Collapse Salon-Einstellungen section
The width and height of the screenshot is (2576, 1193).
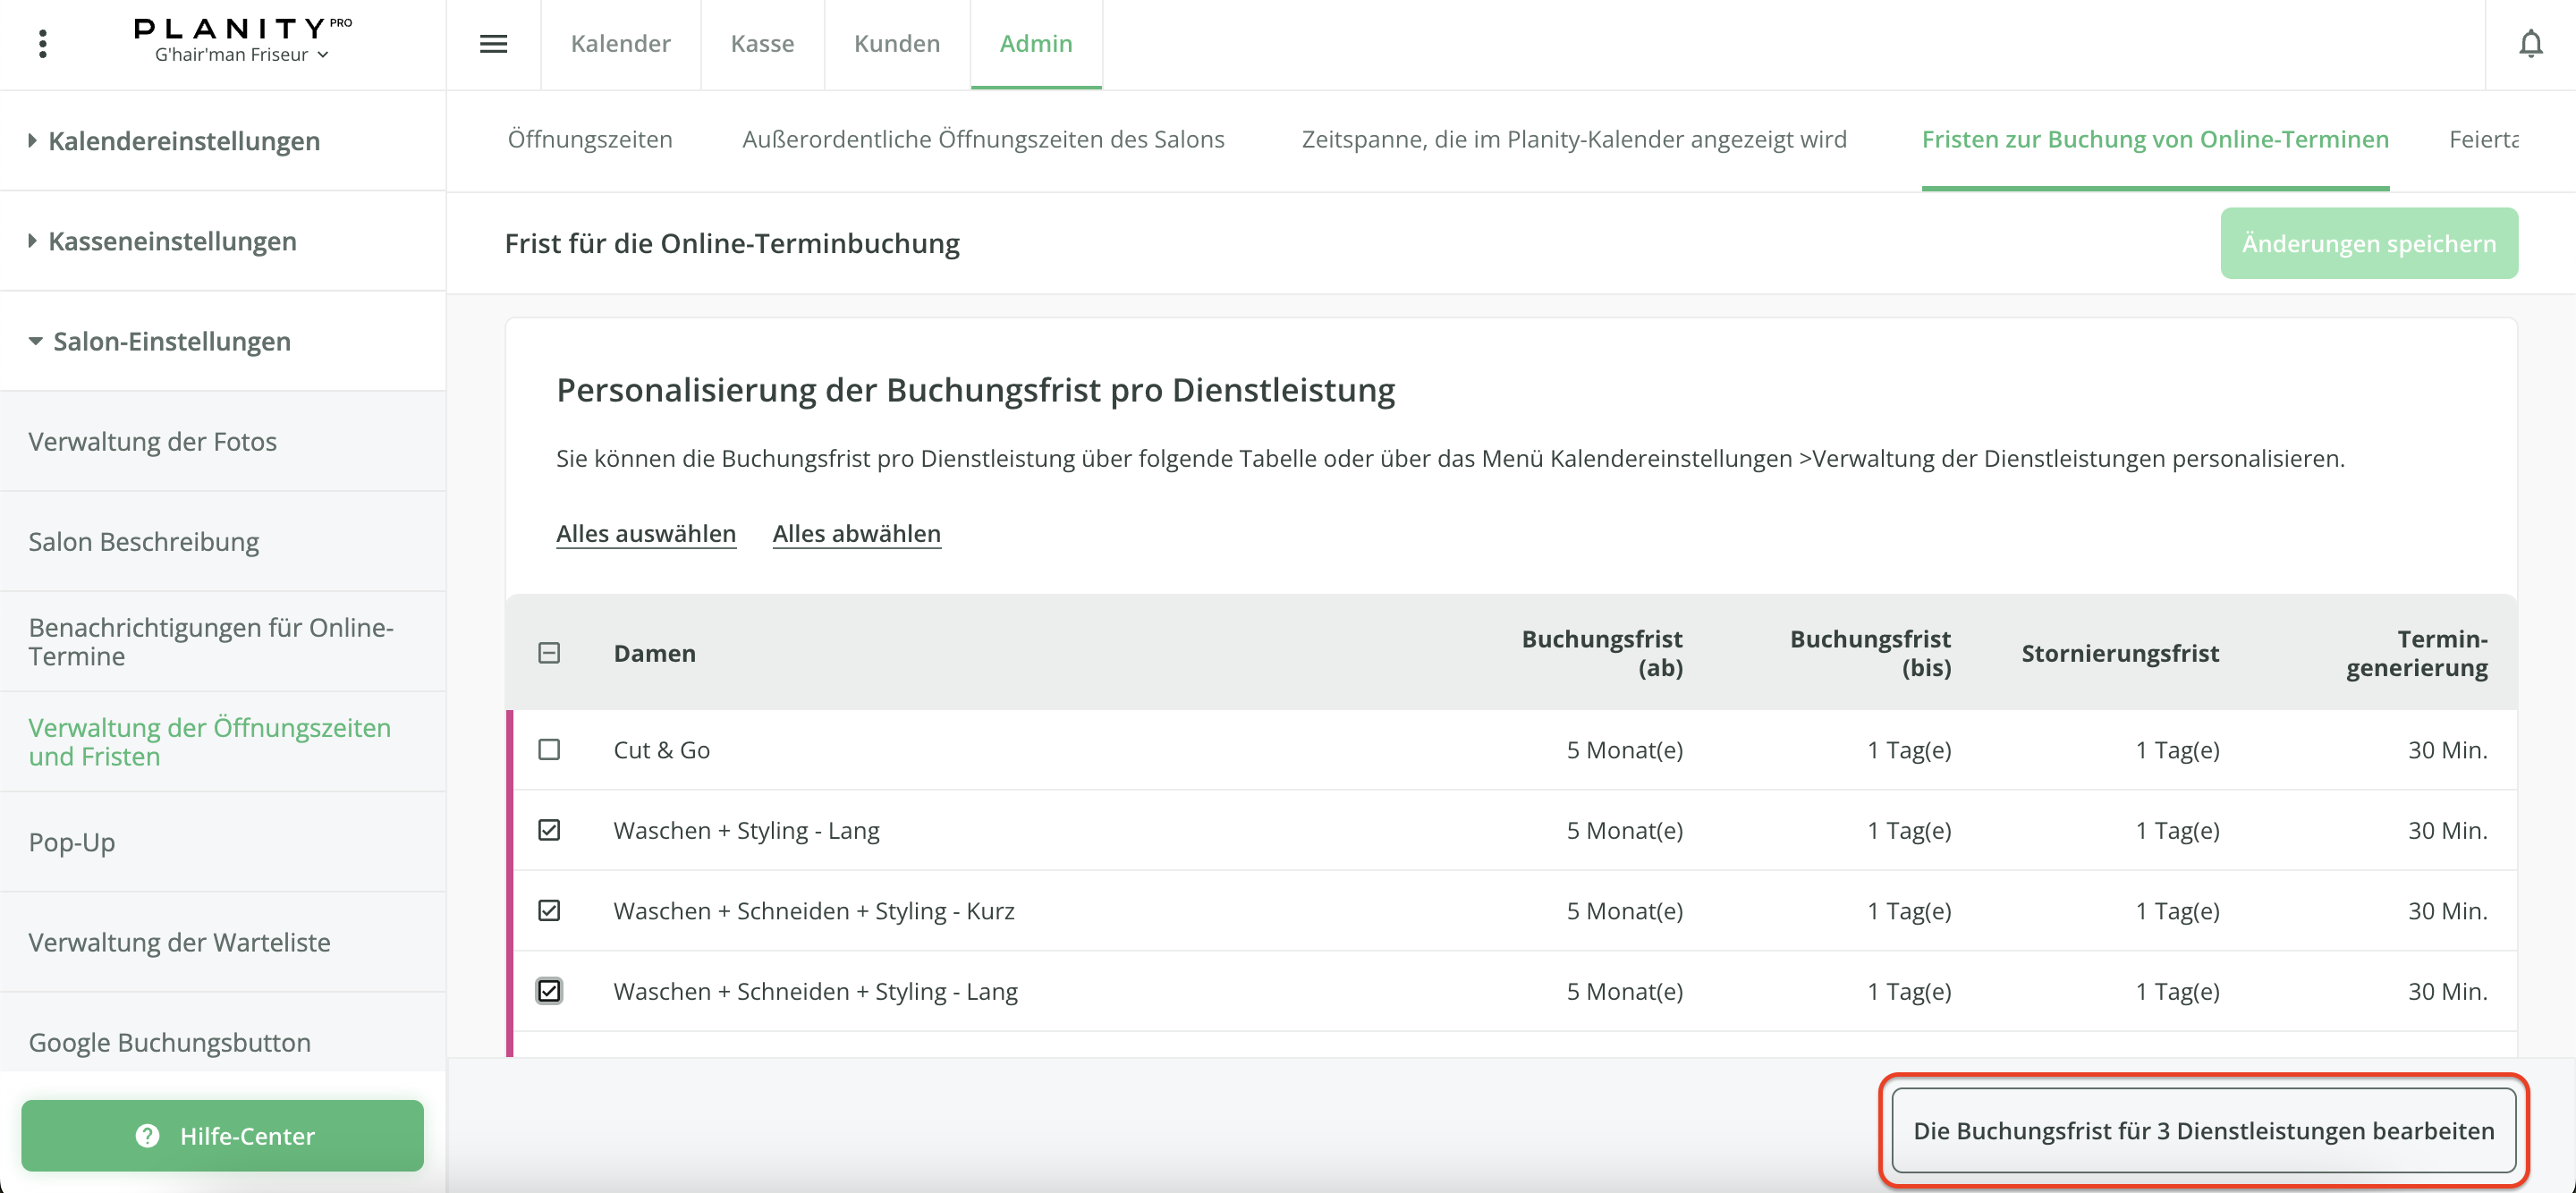click(171, 341)
